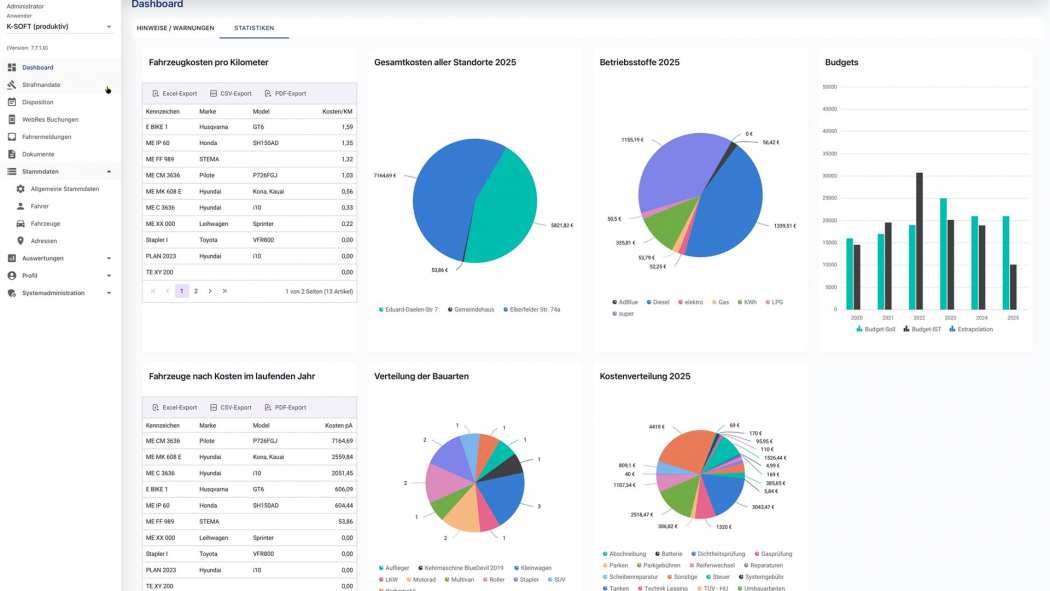
Task: Expand the Profil section arrow
Action: (108, 276)
